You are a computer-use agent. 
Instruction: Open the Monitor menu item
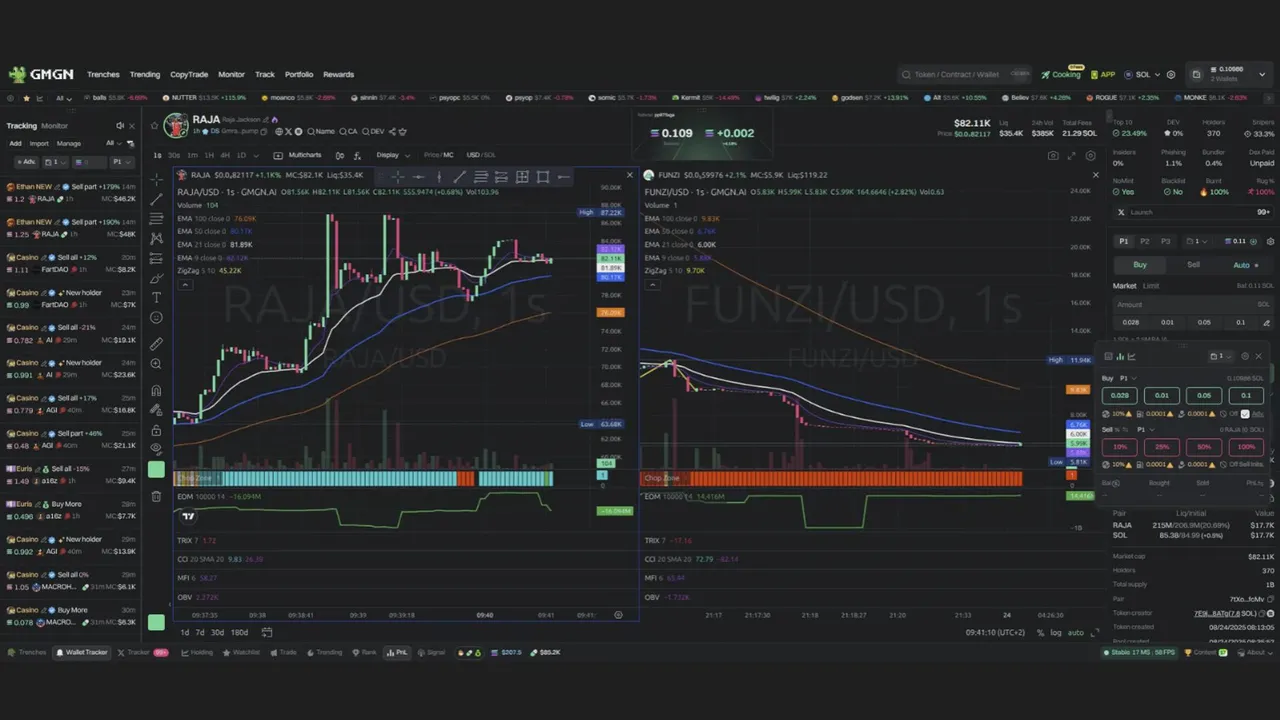(231, 74)
